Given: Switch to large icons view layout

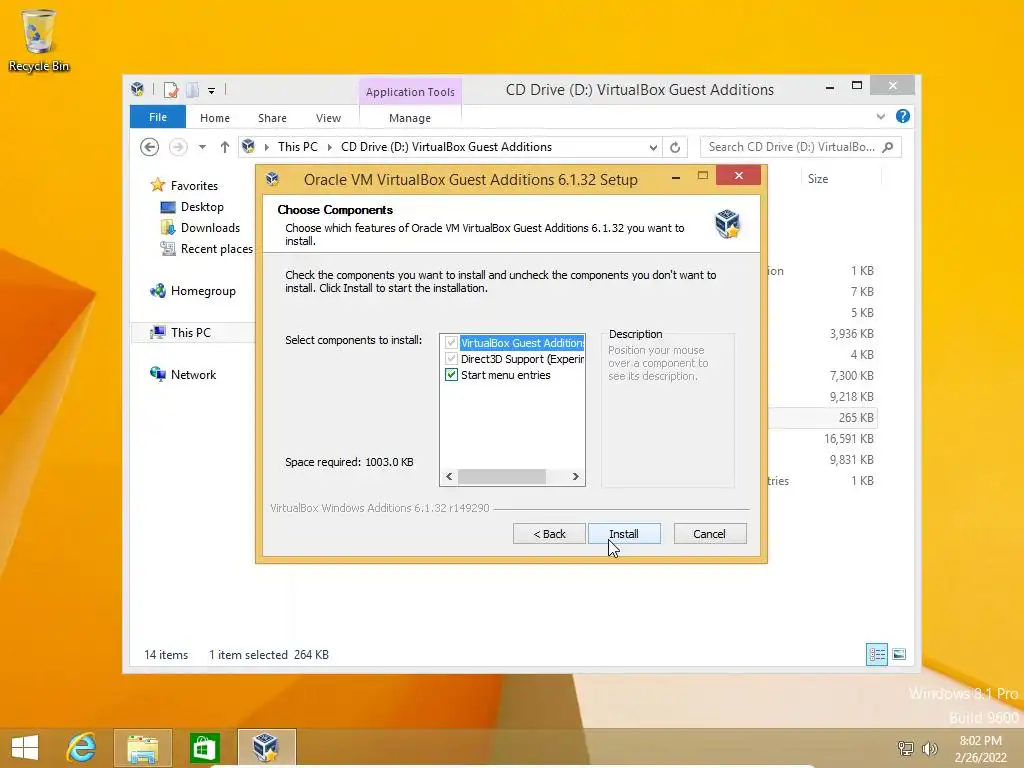Looking at the screenshot, I should [899, 654].
